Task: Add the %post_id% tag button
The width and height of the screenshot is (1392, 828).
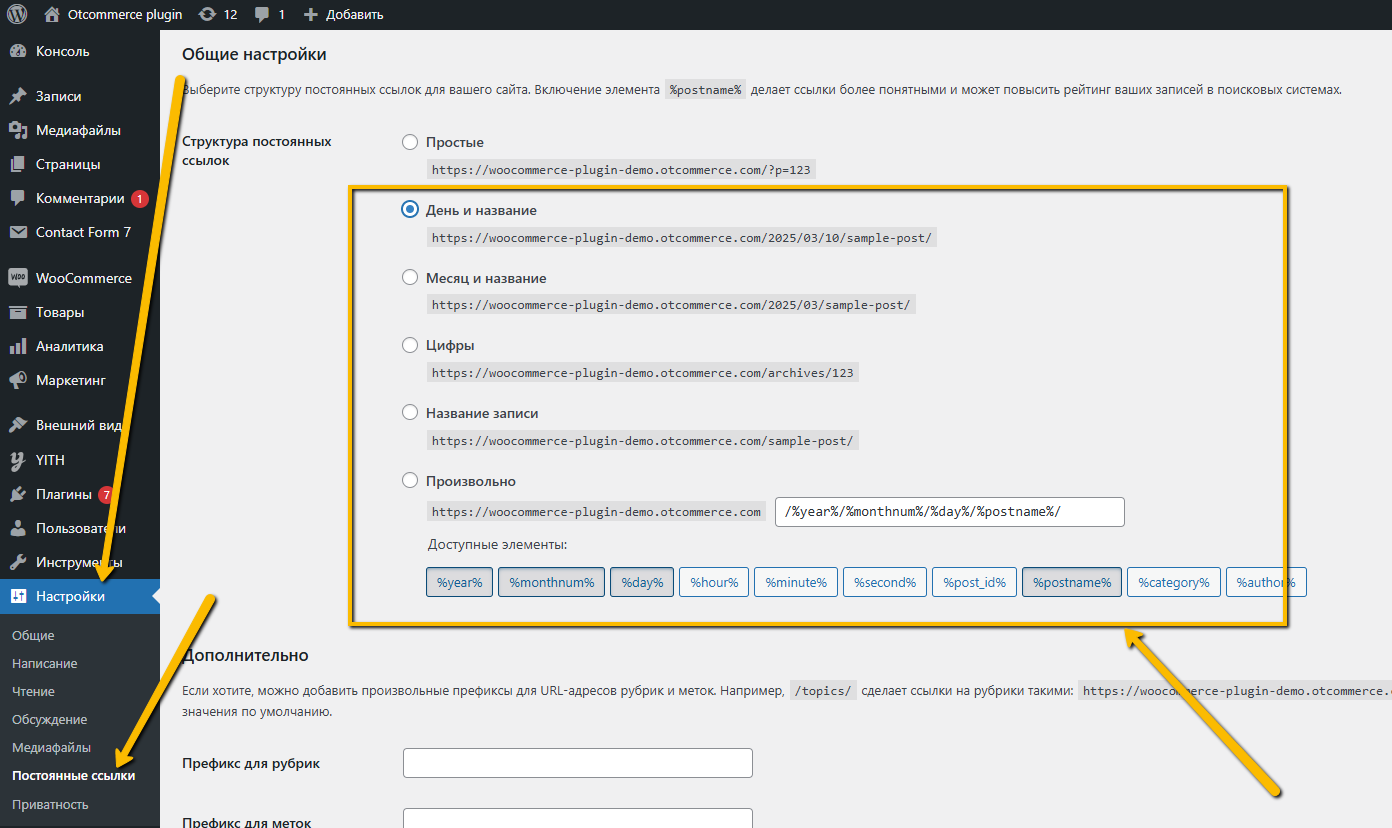Action: [975, 582]
